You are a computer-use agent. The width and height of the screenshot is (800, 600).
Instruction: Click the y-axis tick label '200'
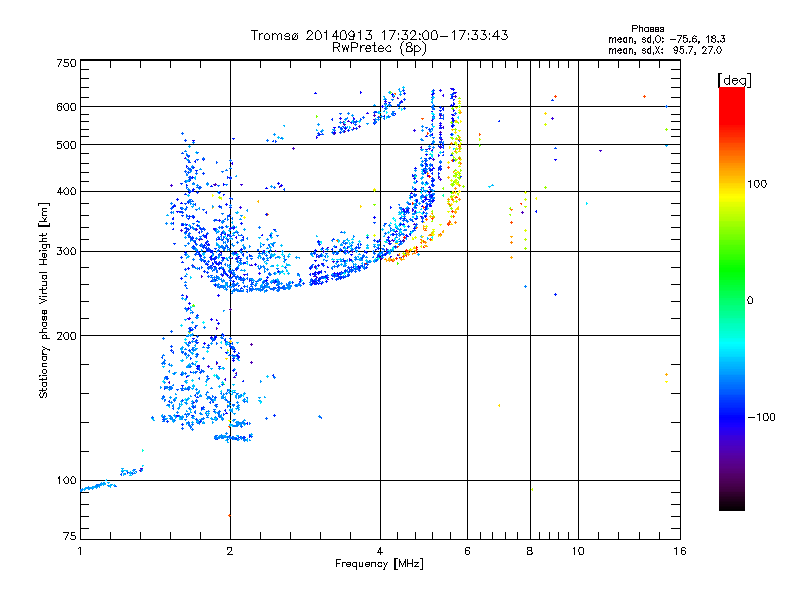(67, 336)
